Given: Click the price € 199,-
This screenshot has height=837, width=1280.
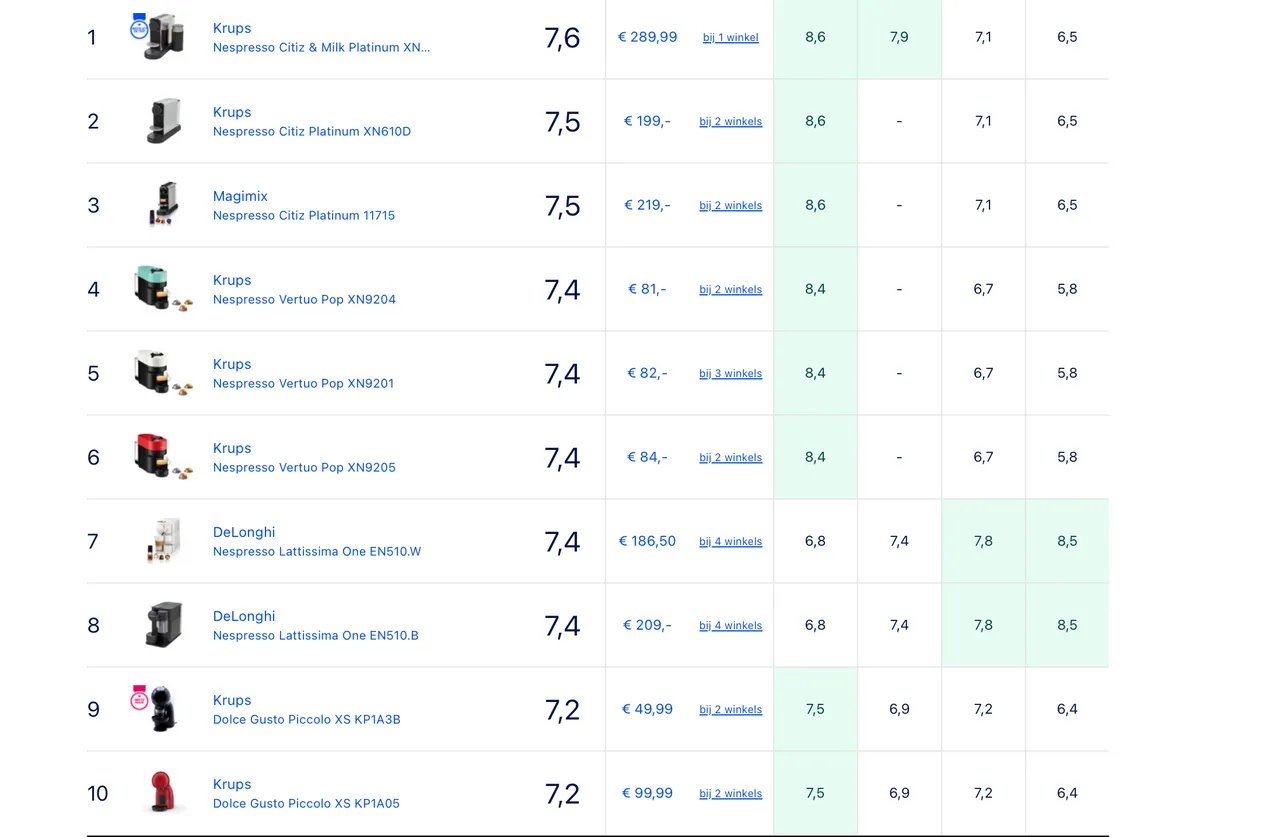Looking at the screenshot, I should [x=647, y=121].
